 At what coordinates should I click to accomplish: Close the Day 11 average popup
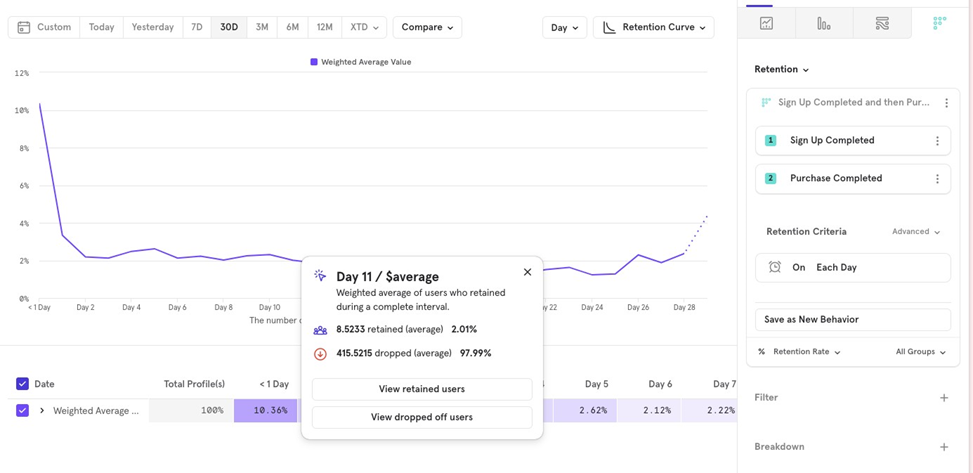coord(527,272)
